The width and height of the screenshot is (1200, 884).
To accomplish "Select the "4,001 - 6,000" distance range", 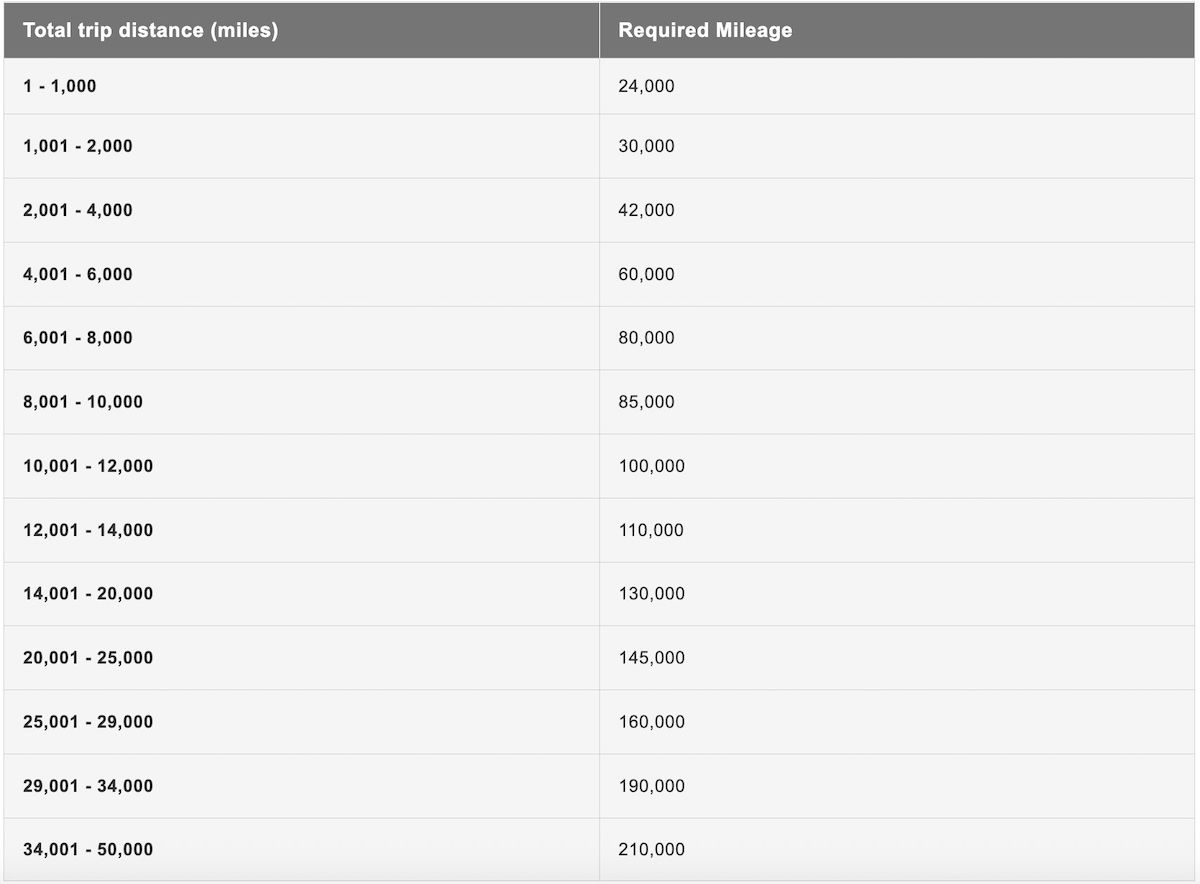I will point(78,274).
